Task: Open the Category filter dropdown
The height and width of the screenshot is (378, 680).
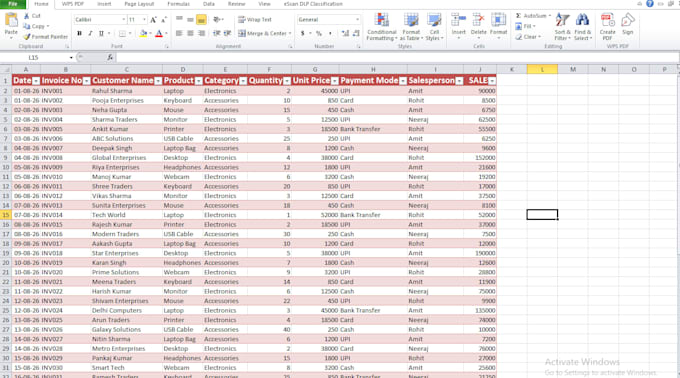Action: 243,81
